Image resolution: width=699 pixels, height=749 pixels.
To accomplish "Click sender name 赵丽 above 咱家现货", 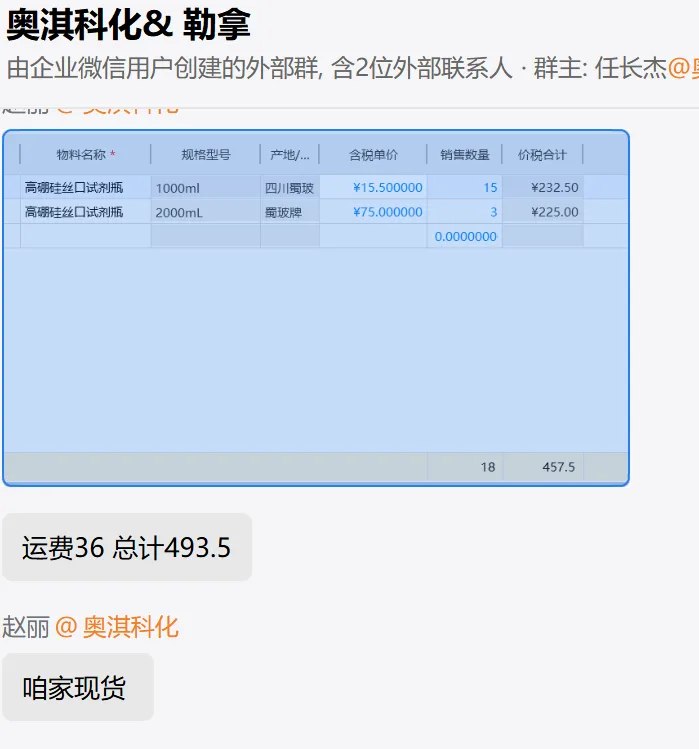I will (25, 627).
